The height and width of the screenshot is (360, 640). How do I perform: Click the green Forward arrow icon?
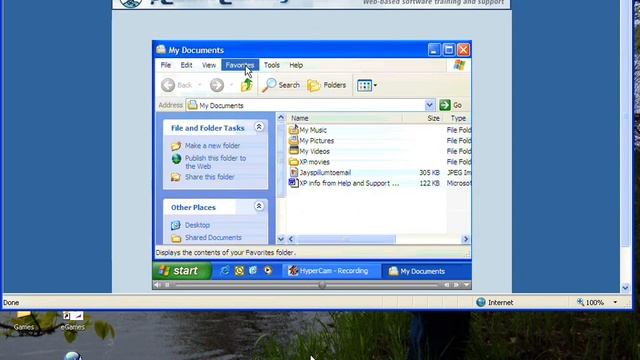[x=217, y=85]
